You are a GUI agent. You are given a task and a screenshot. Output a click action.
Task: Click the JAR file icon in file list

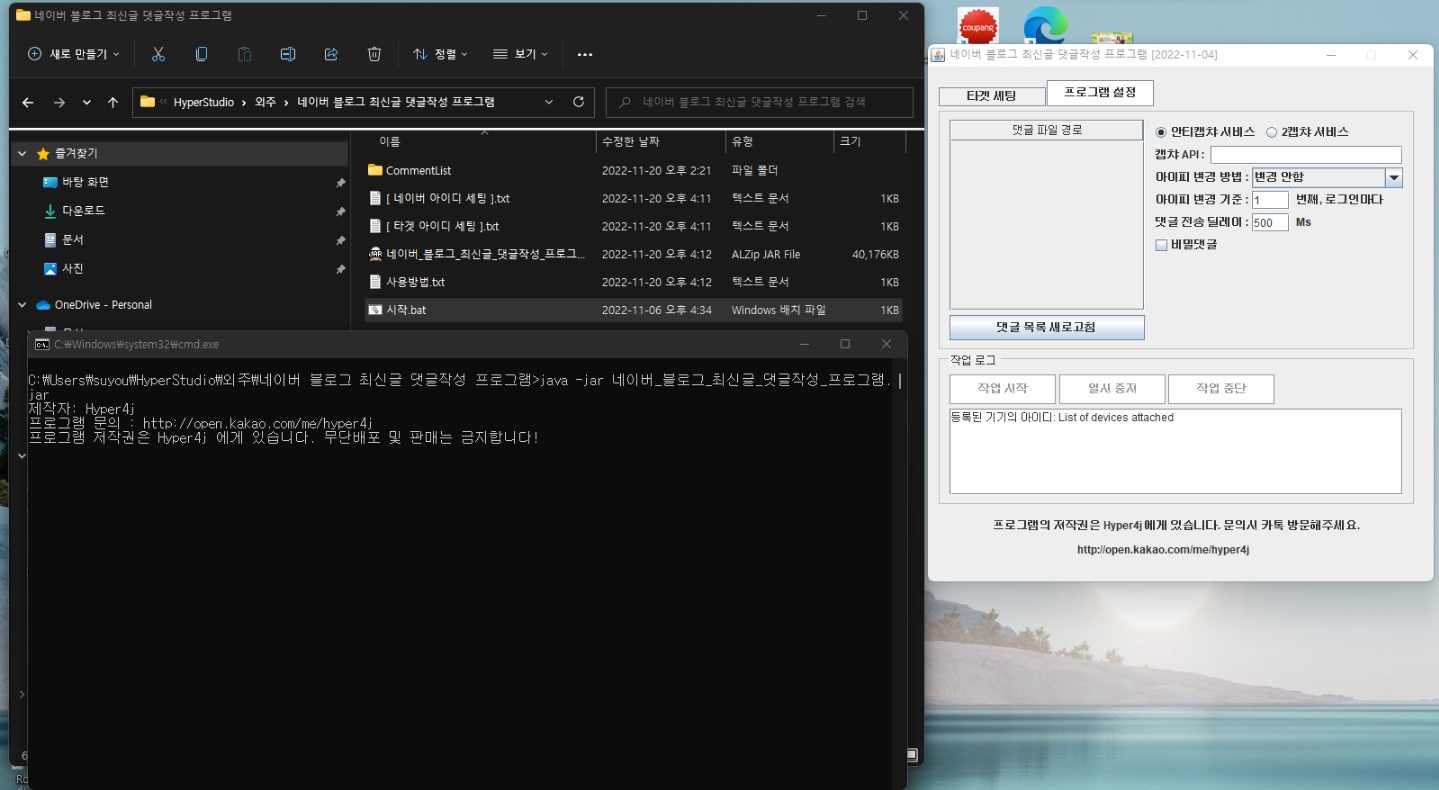coord(375,254)
